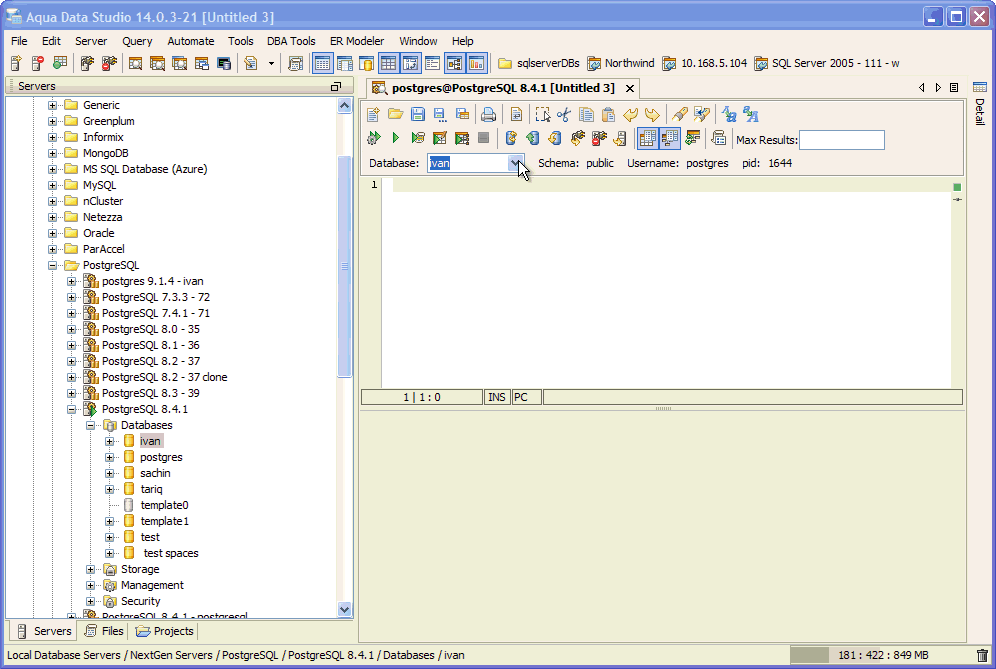Toggle the INS insert mode indicator
Viewport: 996px width, 669px height.
point(497,397)
